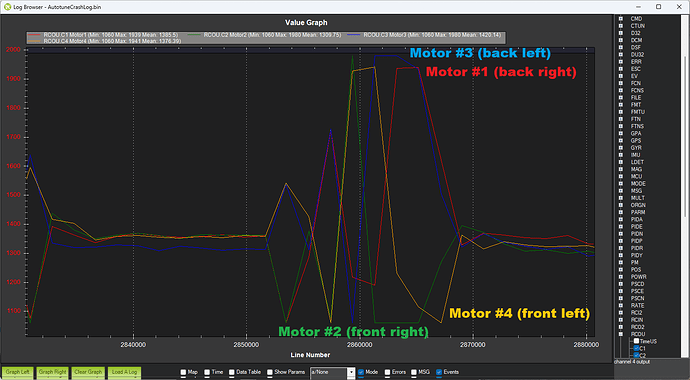Expand the IMU tree node

621,155
